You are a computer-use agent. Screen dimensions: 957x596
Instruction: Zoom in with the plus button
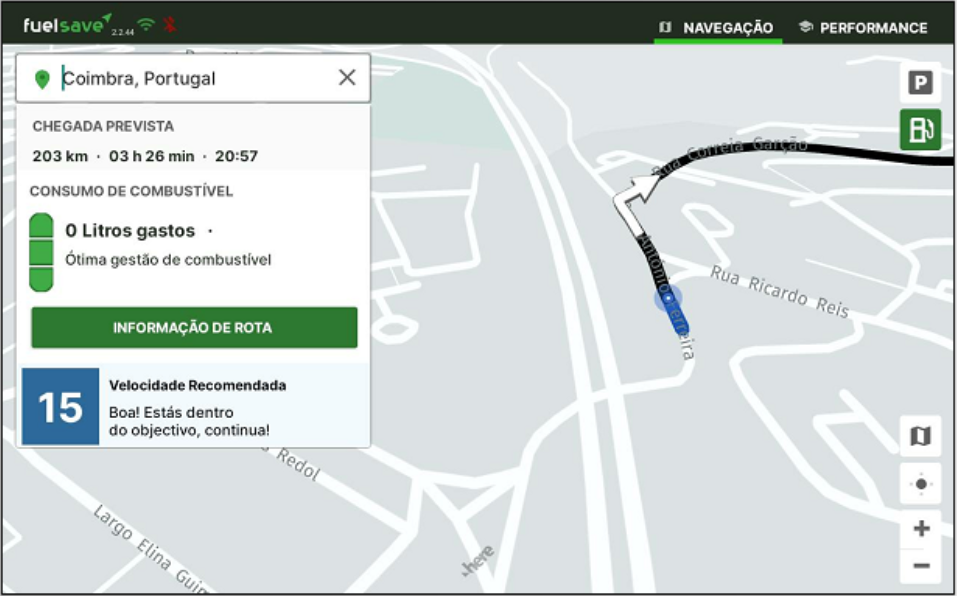coord(920,529)
